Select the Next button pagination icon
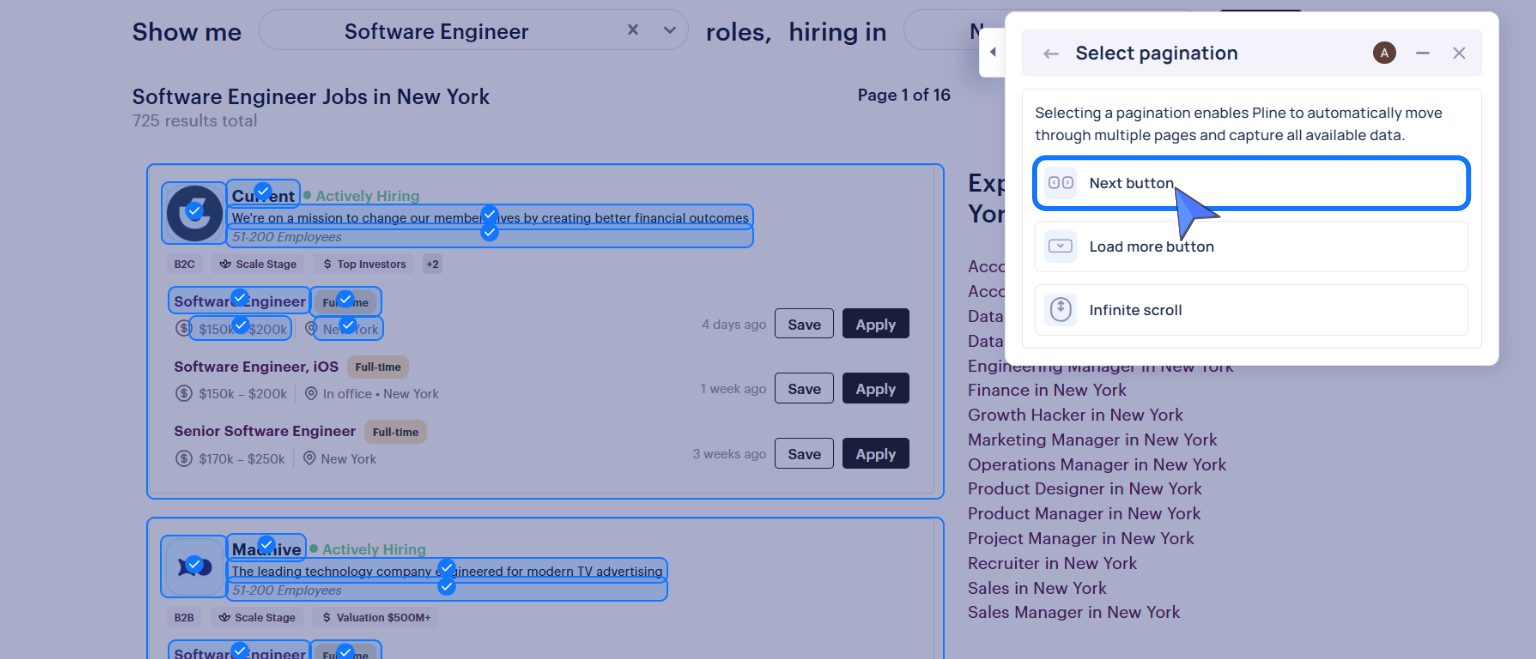 (1060, 183)
